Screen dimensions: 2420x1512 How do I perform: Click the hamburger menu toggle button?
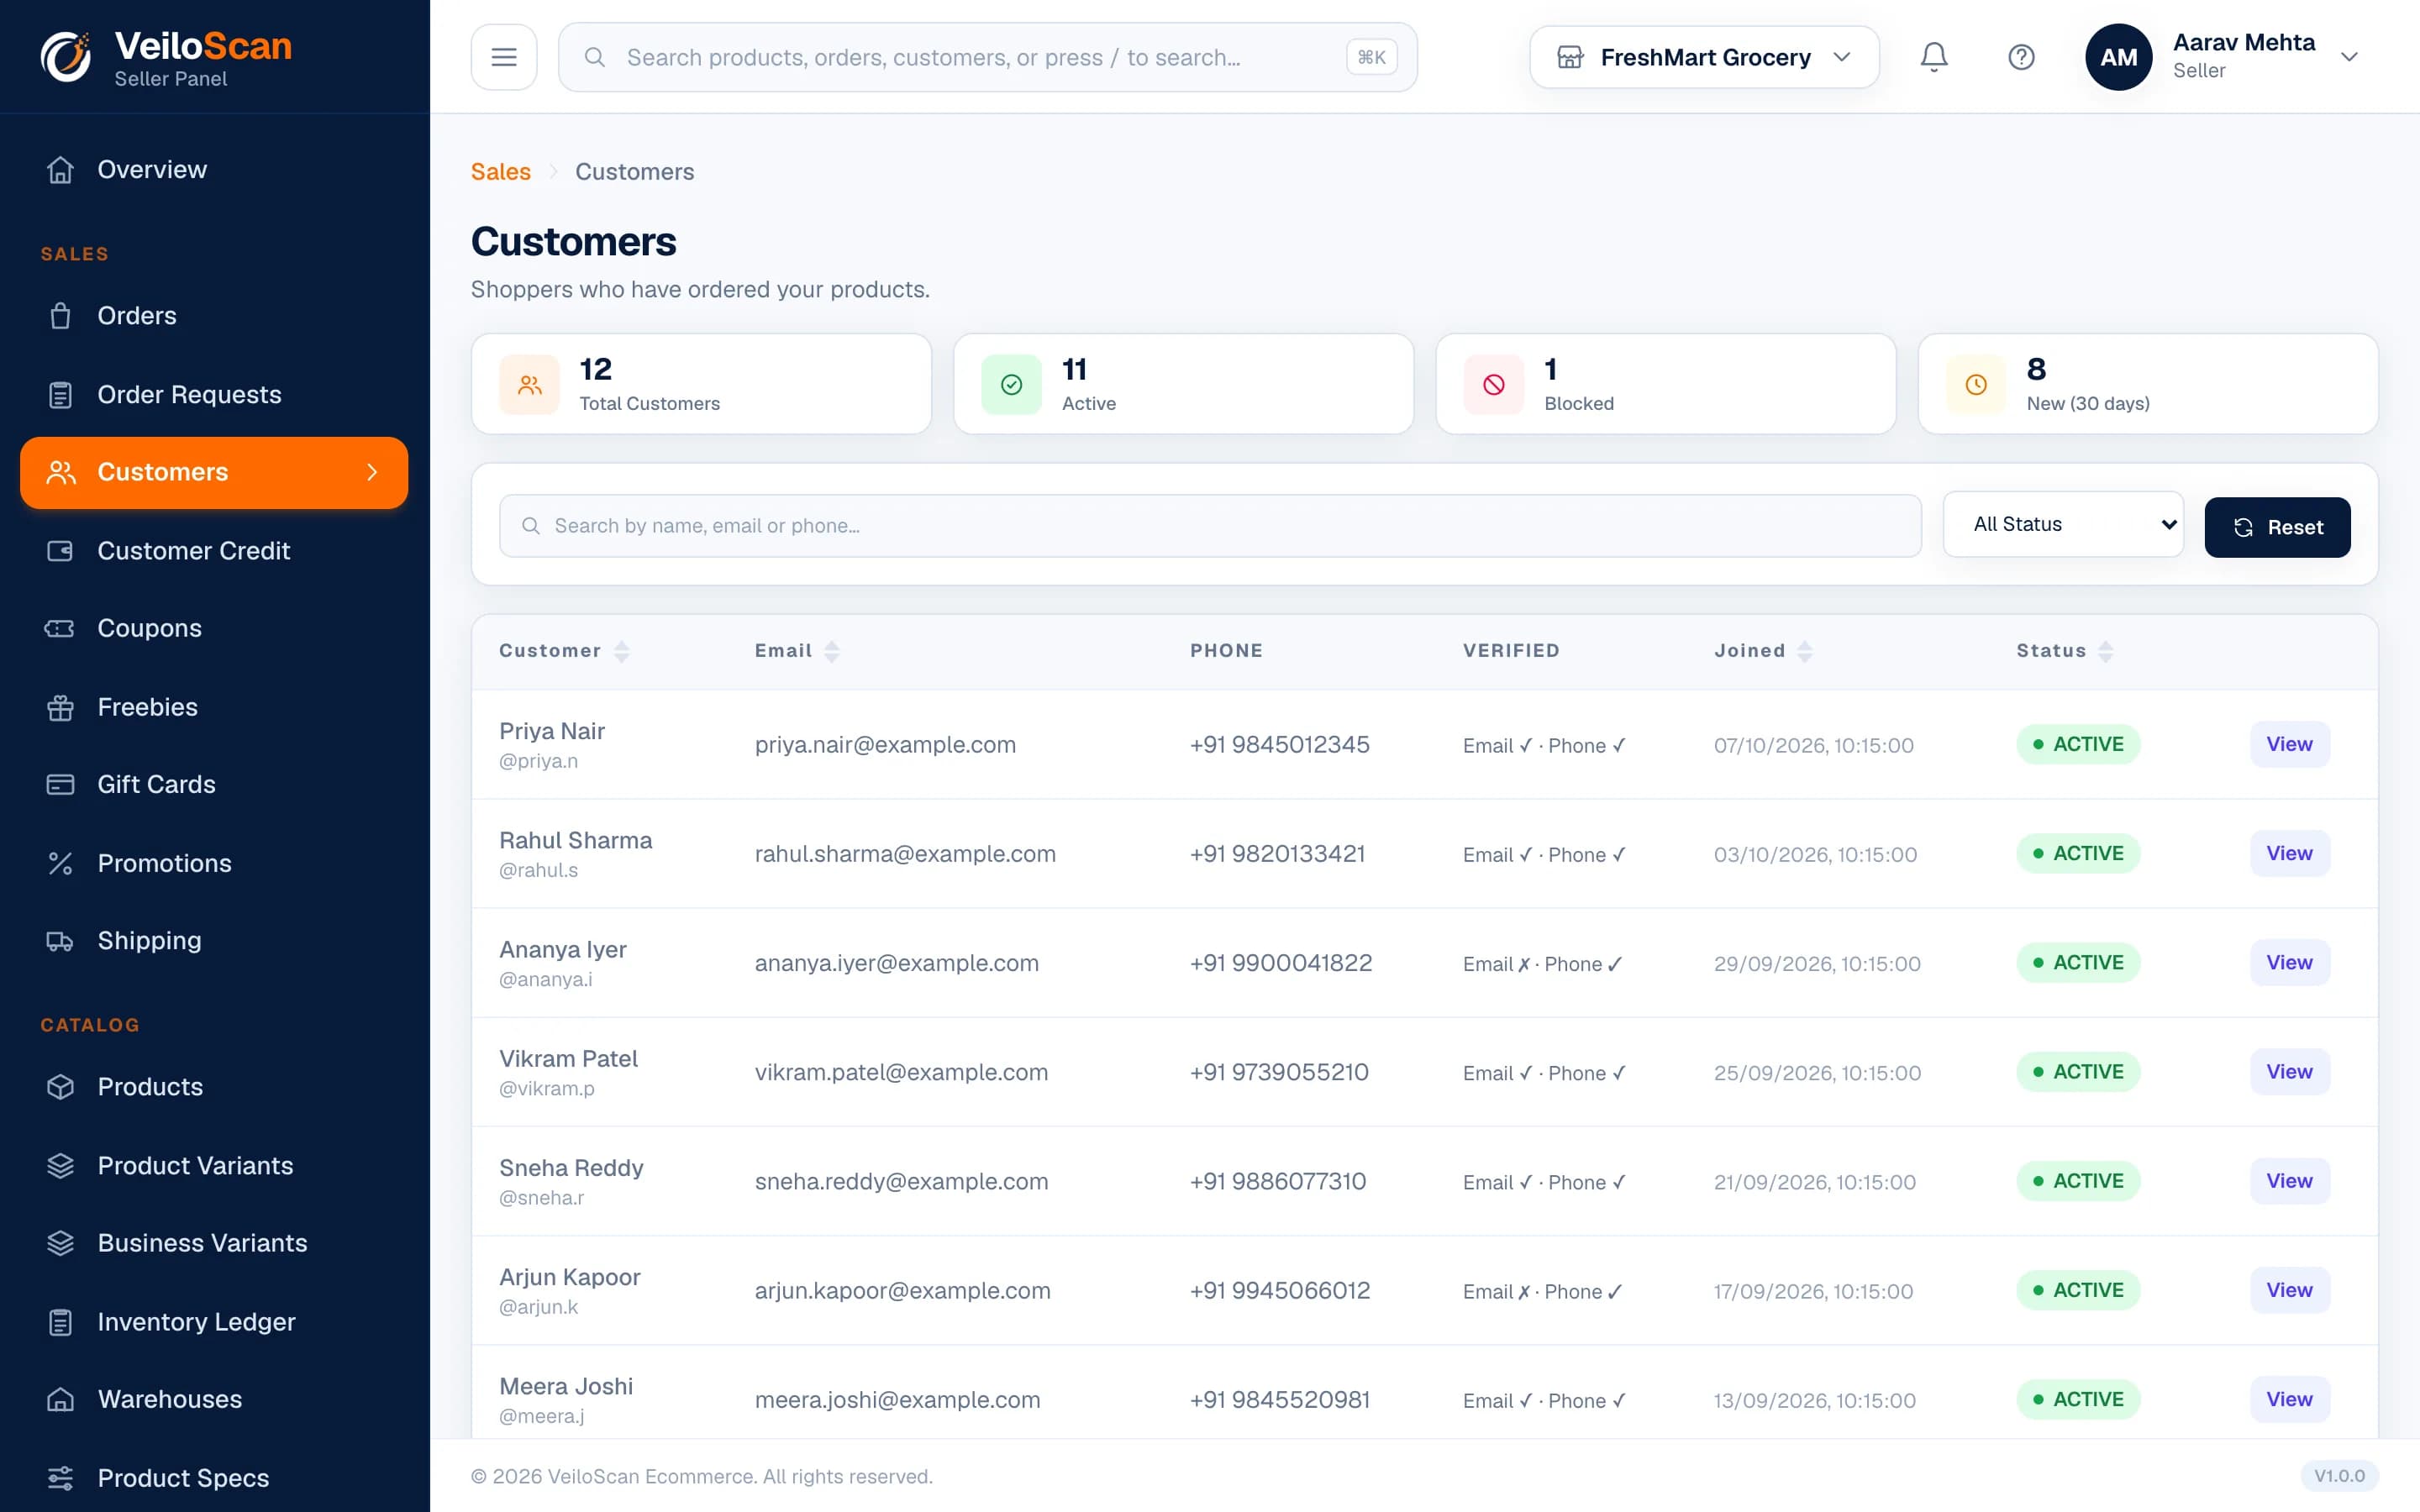[x=504, y=57]
